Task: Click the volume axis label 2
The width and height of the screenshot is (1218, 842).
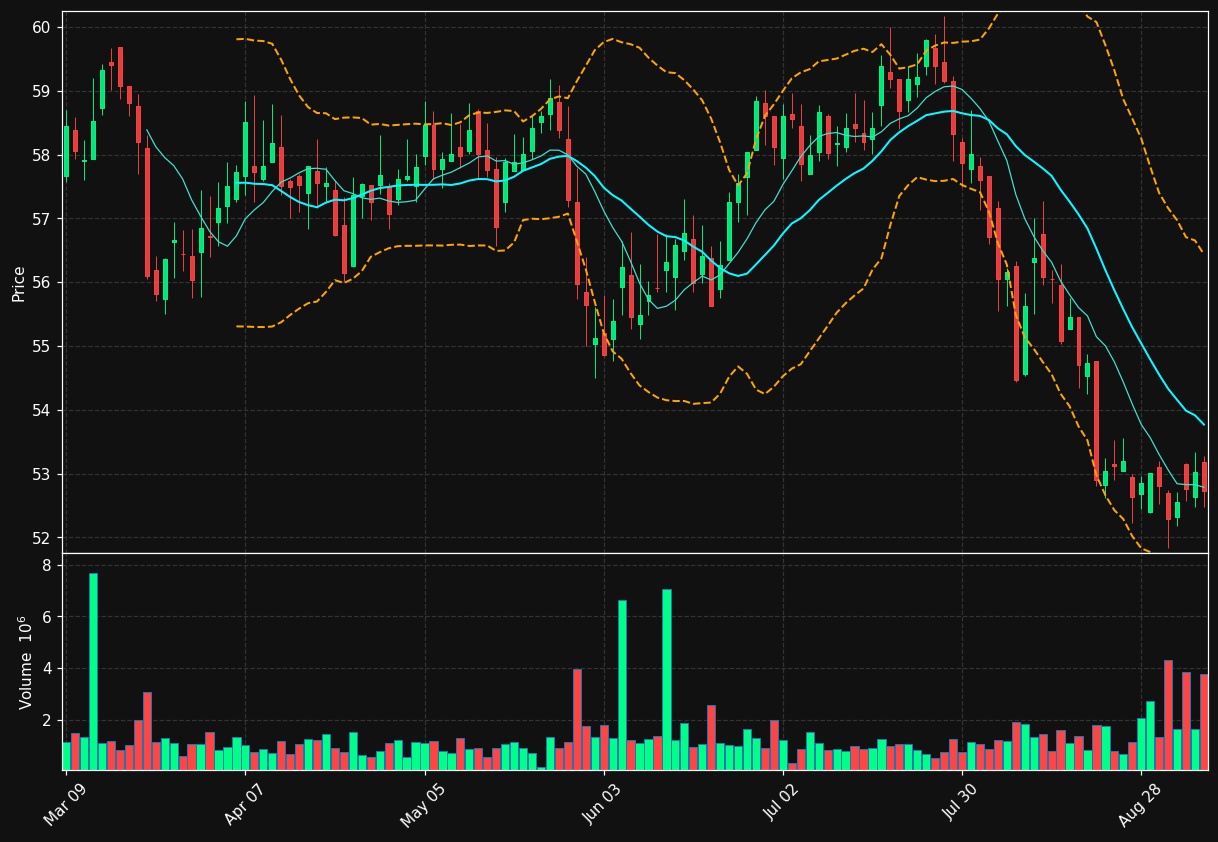Action: click(46, 720)
